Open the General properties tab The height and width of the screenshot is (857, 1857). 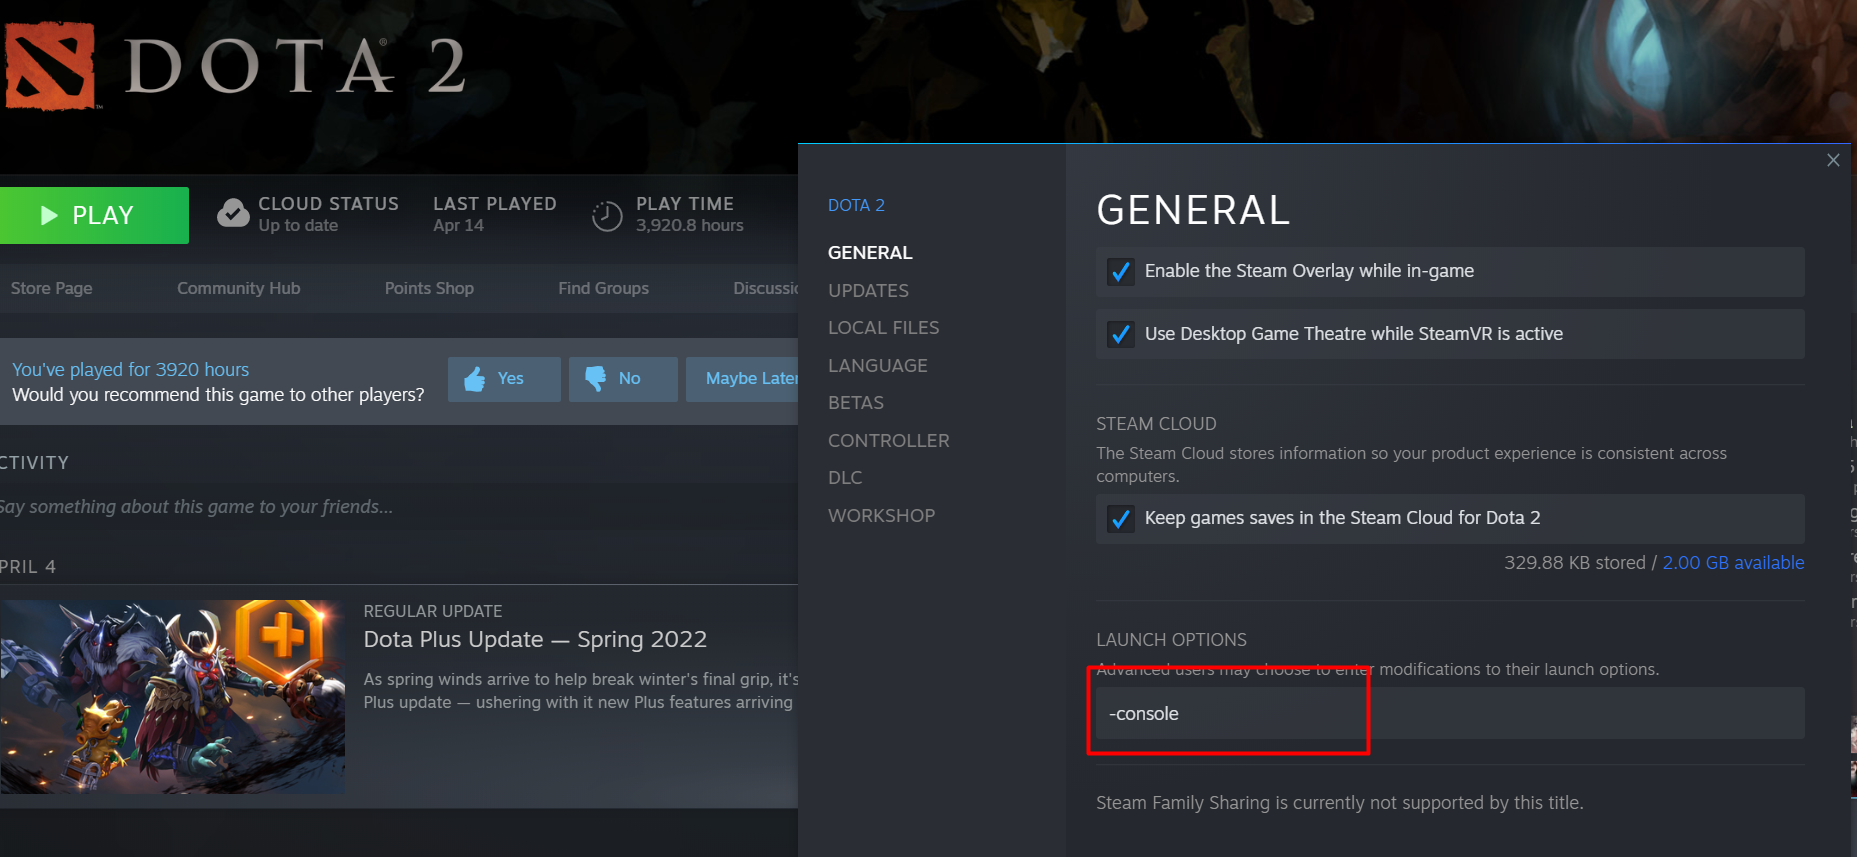(870, 253)
